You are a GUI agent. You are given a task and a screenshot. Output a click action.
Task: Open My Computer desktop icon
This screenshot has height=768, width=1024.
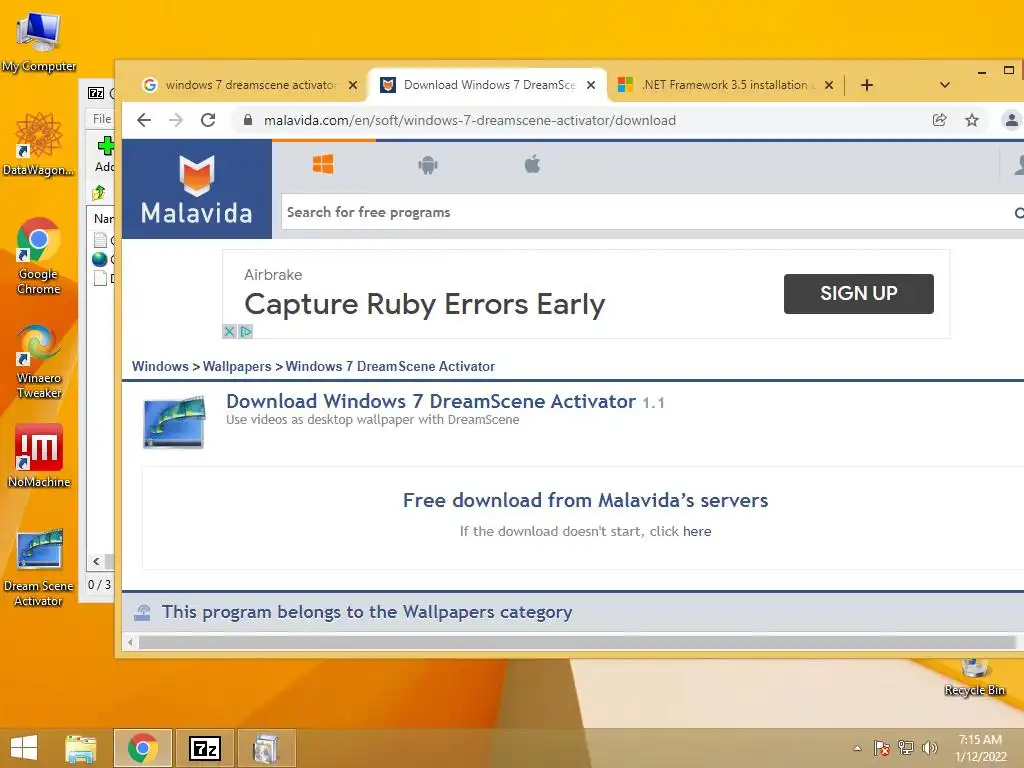point(39,40)
